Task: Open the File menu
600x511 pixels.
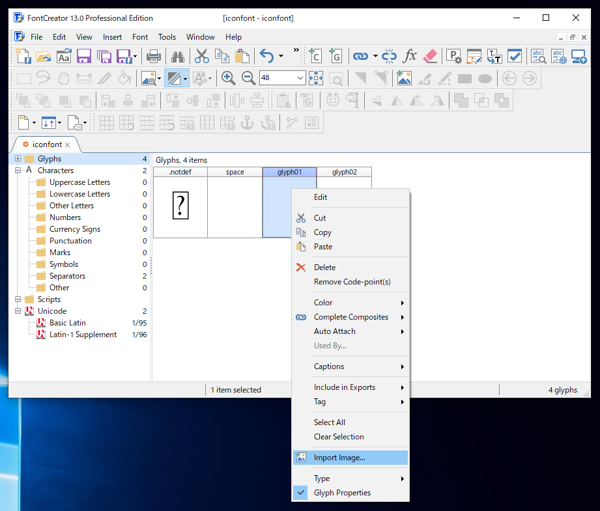Action: pos(36,37)
